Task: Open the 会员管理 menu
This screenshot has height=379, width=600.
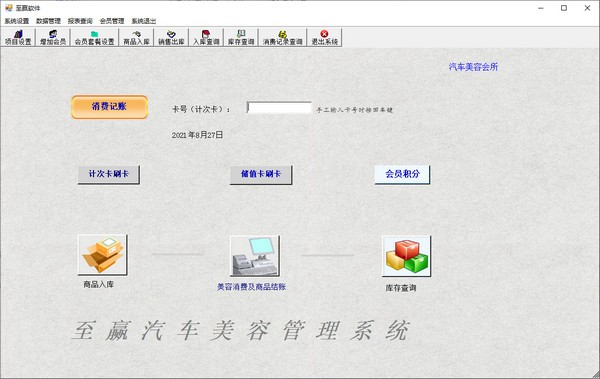Action: click(x=112, y=21)
